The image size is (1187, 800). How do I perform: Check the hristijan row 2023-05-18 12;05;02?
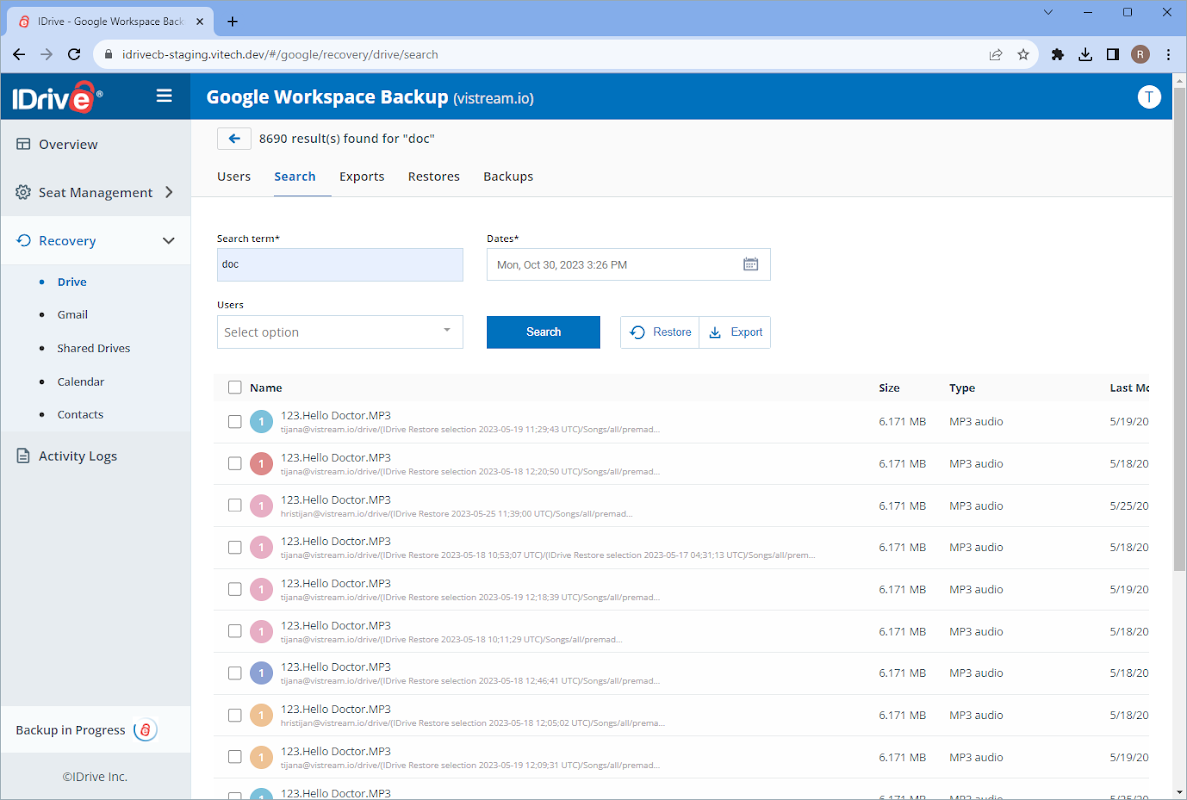[x=235, y=714]
